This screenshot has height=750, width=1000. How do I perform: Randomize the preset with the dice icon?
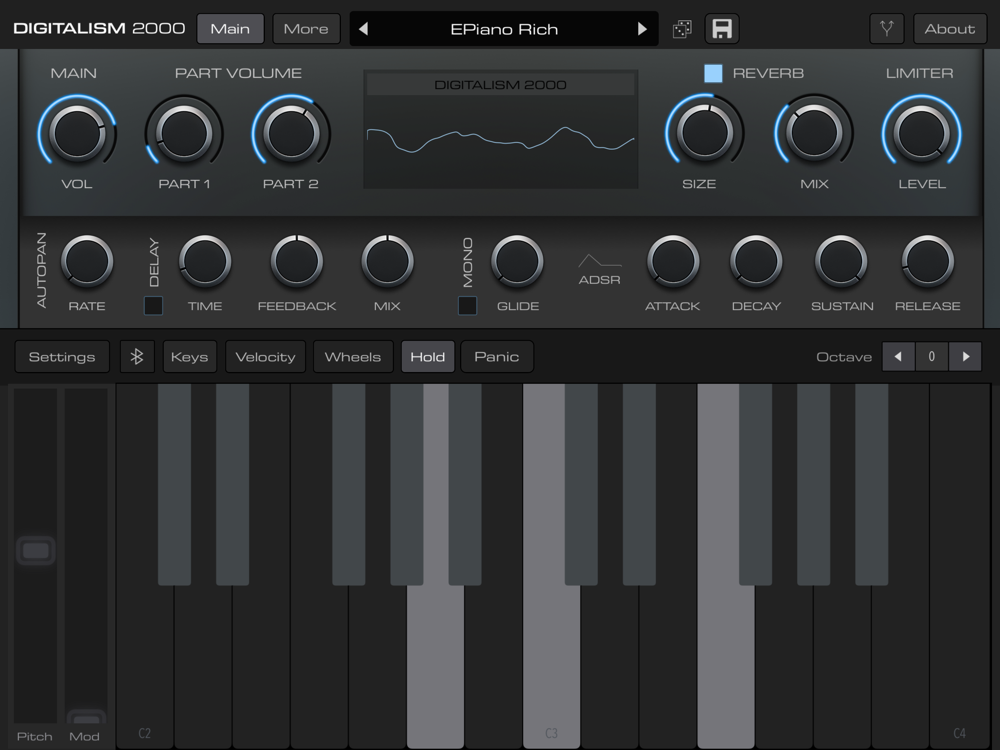pyautogui.click(x=682, y=29)
